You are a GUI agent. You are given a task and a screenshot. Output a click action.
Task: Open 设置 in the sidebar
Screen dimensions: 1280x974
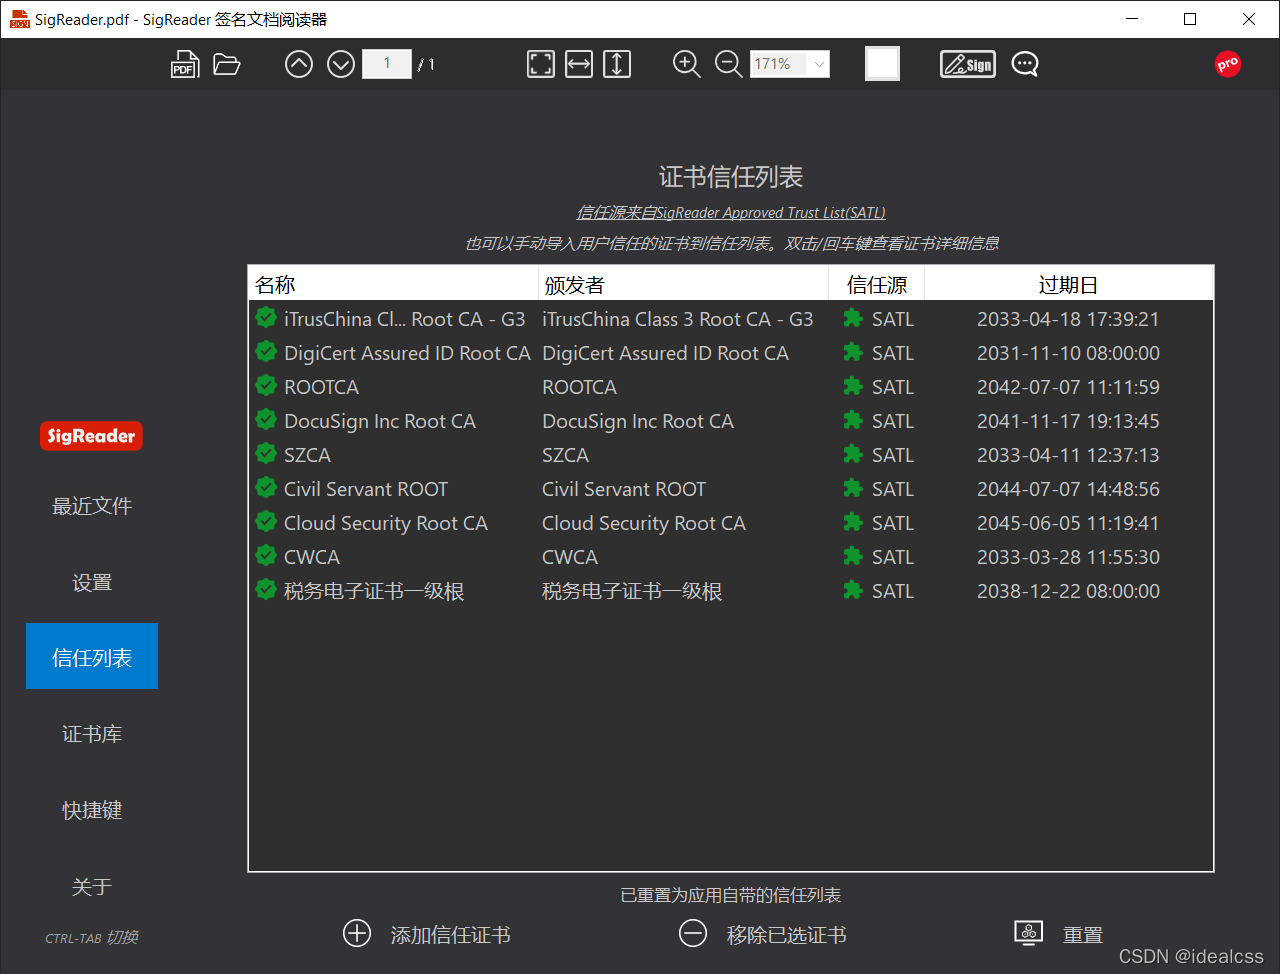coord(92,582)
